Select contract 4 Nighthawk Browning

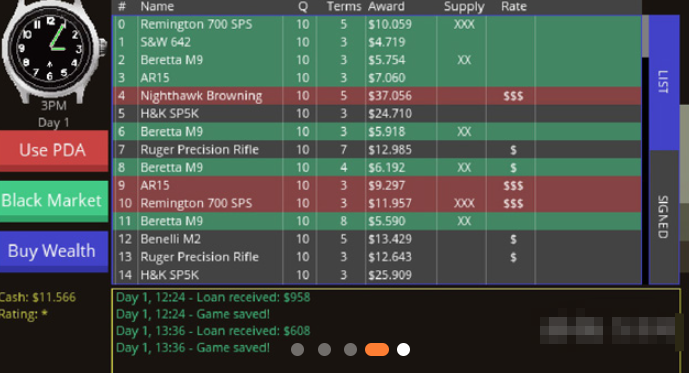pos(377,96)
